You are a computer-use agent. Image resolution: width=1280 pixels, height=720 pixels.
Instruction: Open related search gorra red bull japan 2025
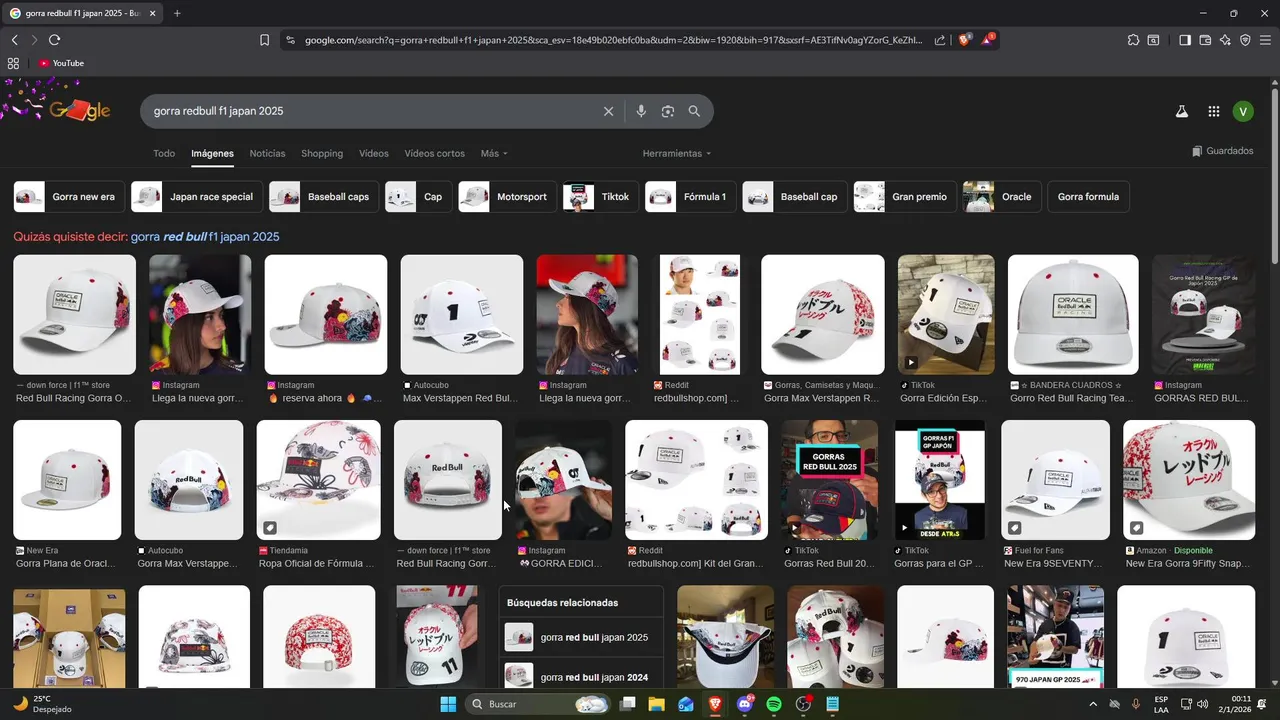[580, 637]
